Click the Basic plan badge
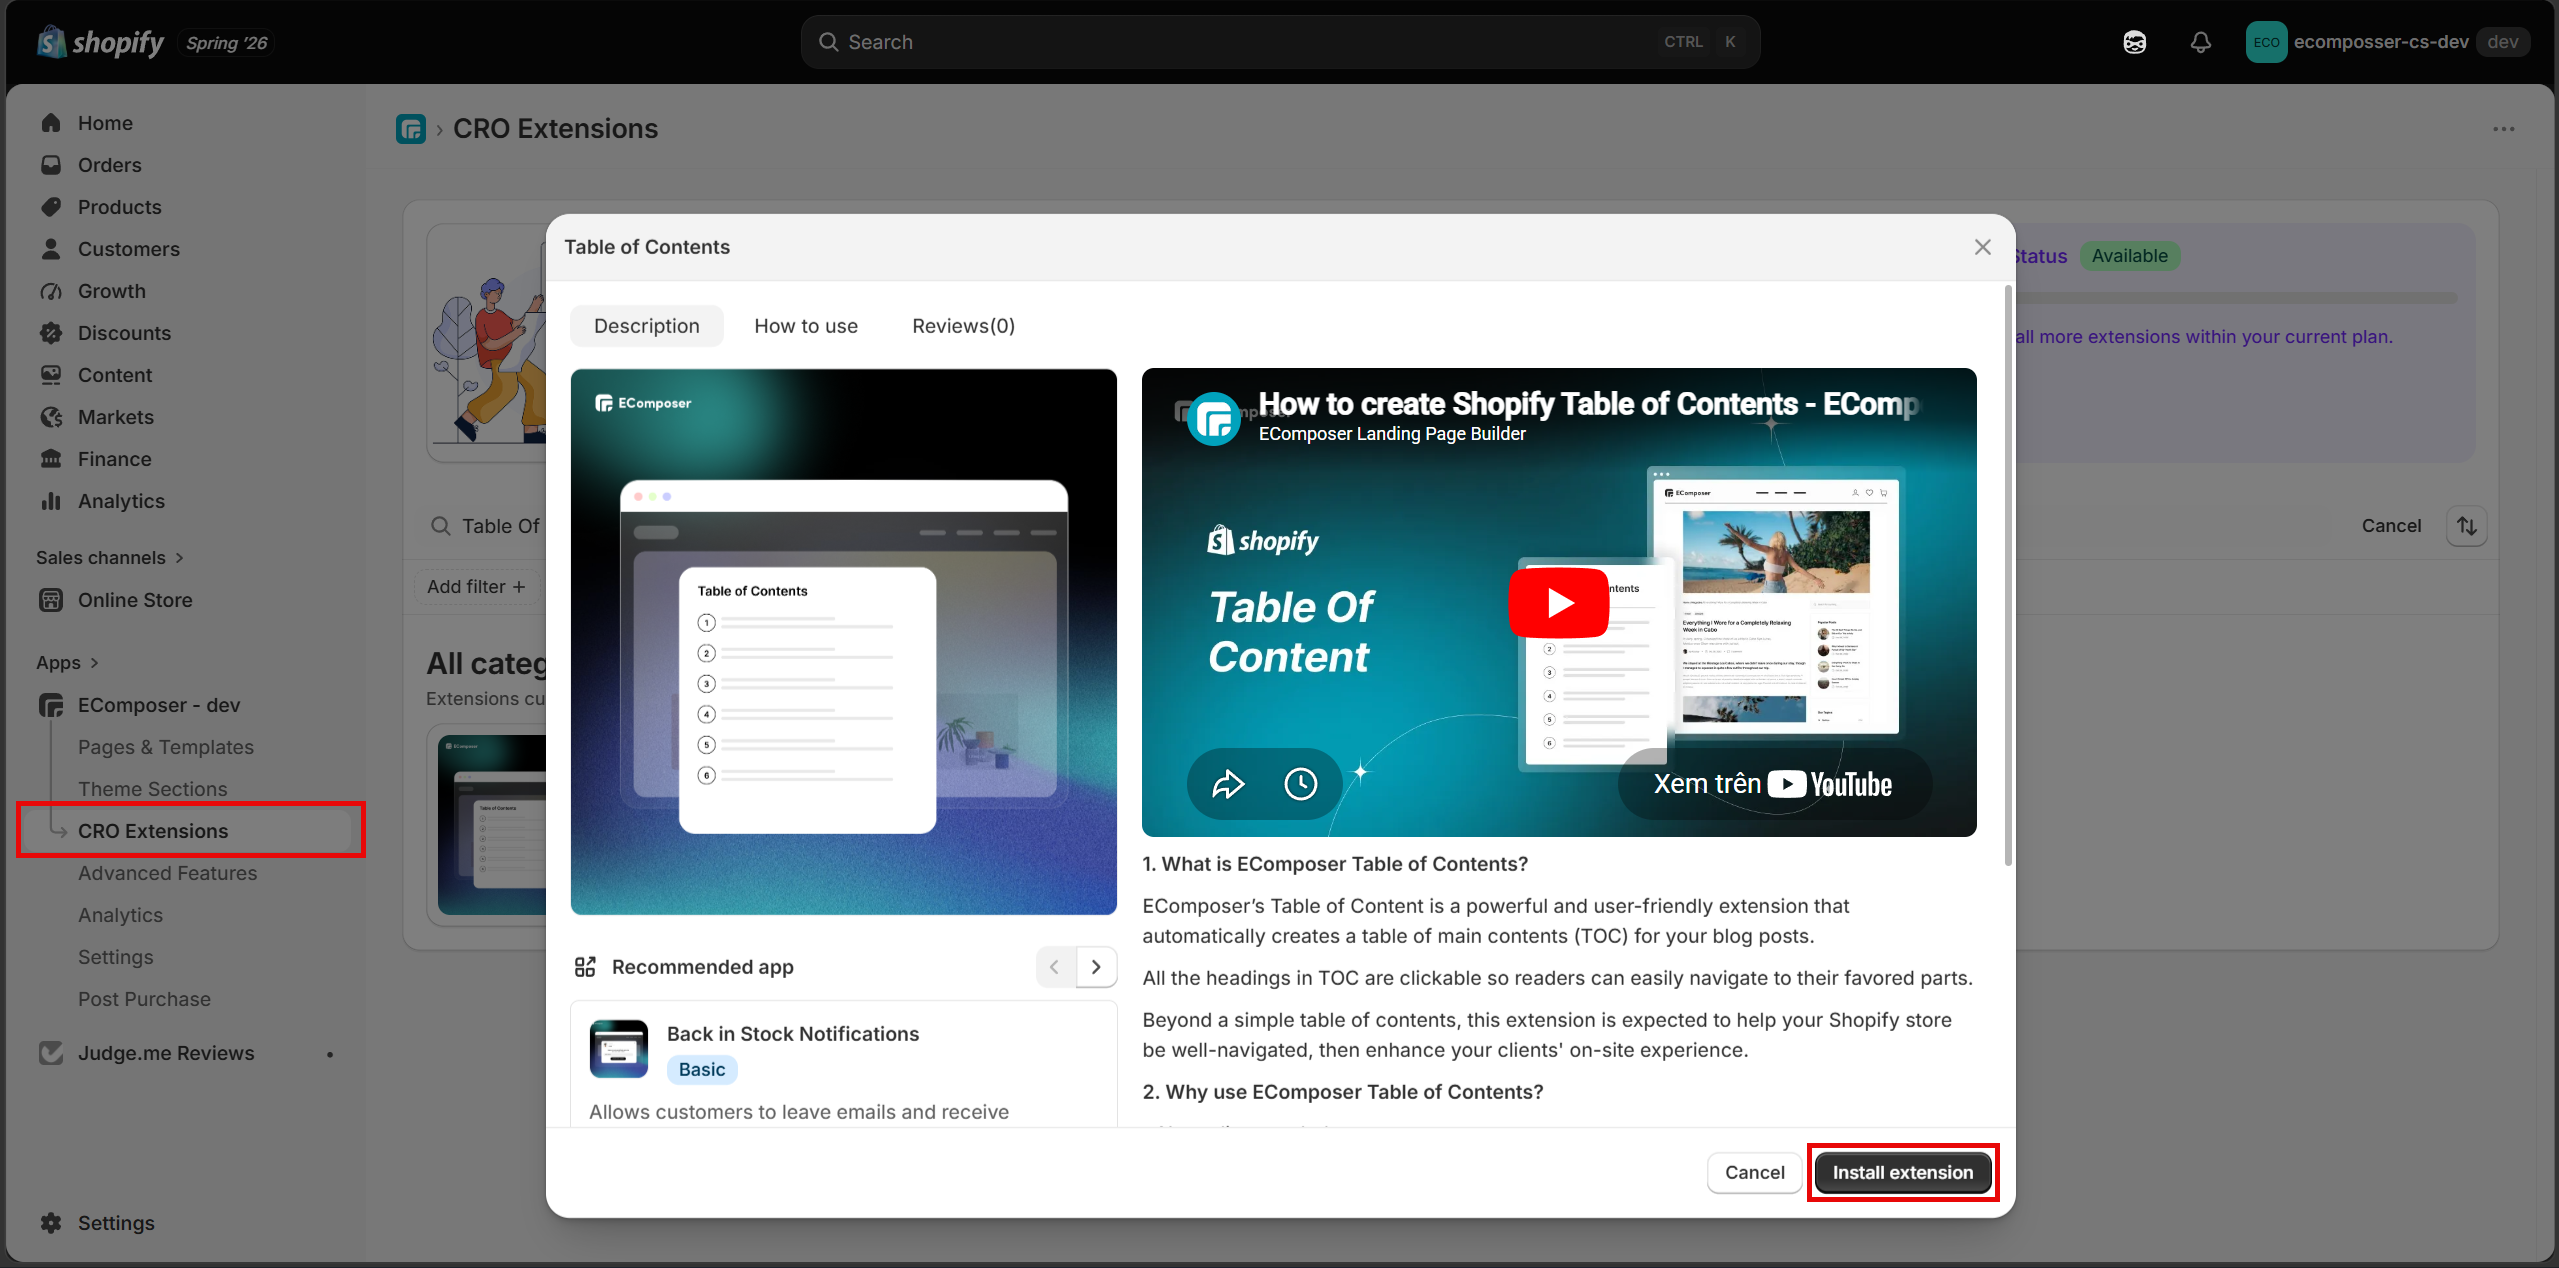 point(702,1070)
